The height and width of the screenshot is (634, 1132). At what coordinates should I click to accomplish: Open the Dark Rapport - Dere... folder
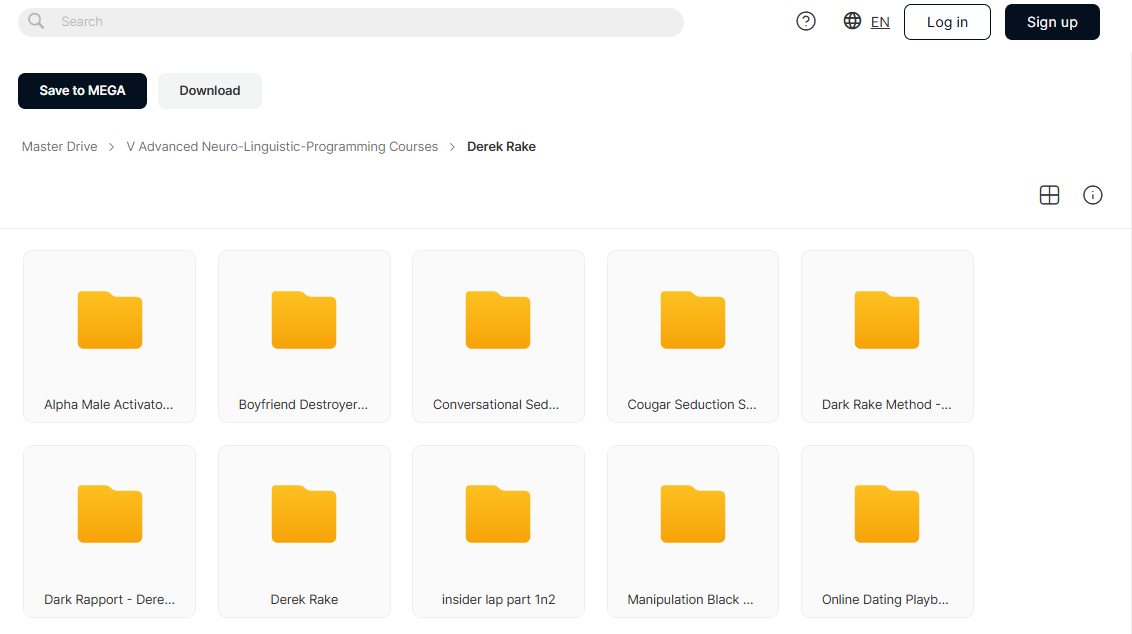(x=110, y=531)
